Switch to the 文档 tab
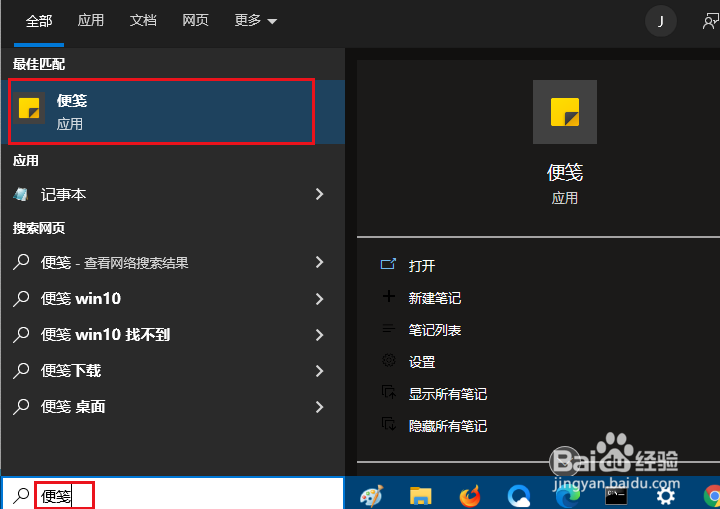The width and height of the screenshot is (720, 509). (x=143, y=20)
